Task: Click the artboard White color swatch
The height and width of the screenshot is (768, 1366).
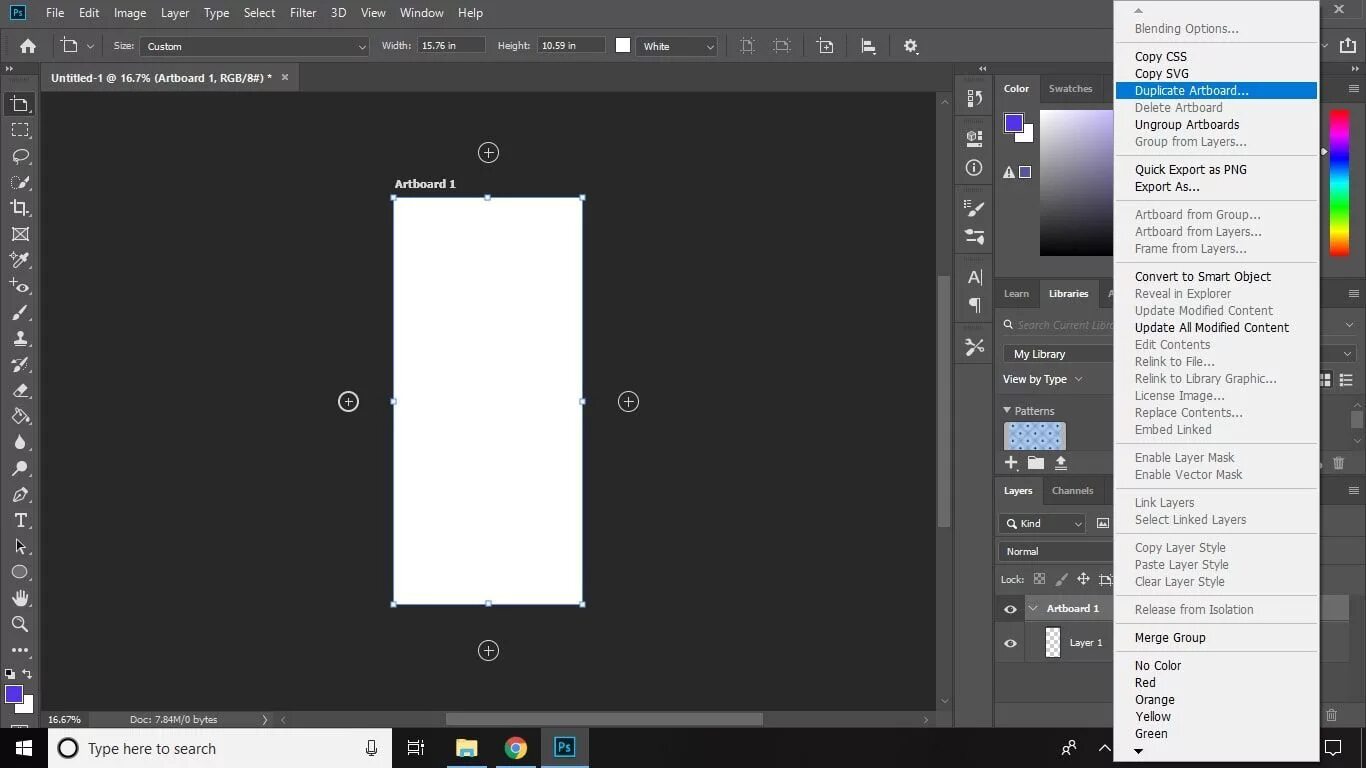Action: coord(623,46)
